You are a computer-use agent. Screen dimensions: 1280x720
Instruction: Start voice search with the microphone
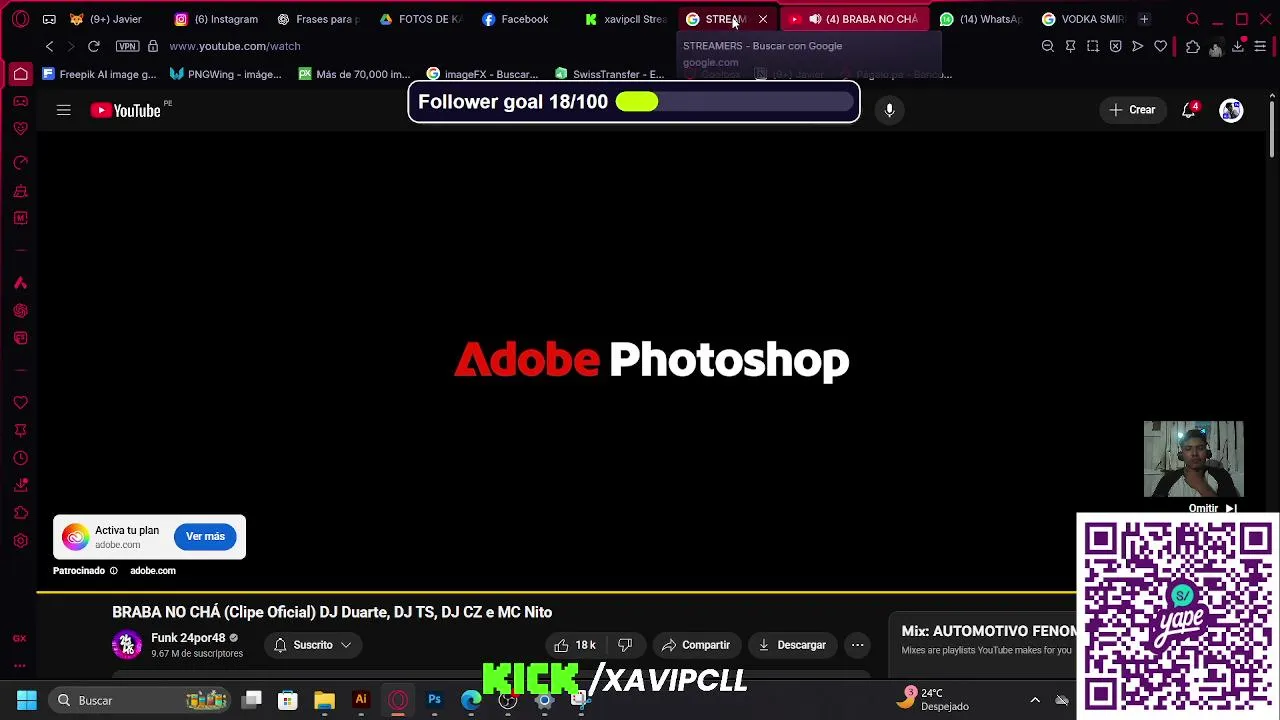tap(889, 110)
